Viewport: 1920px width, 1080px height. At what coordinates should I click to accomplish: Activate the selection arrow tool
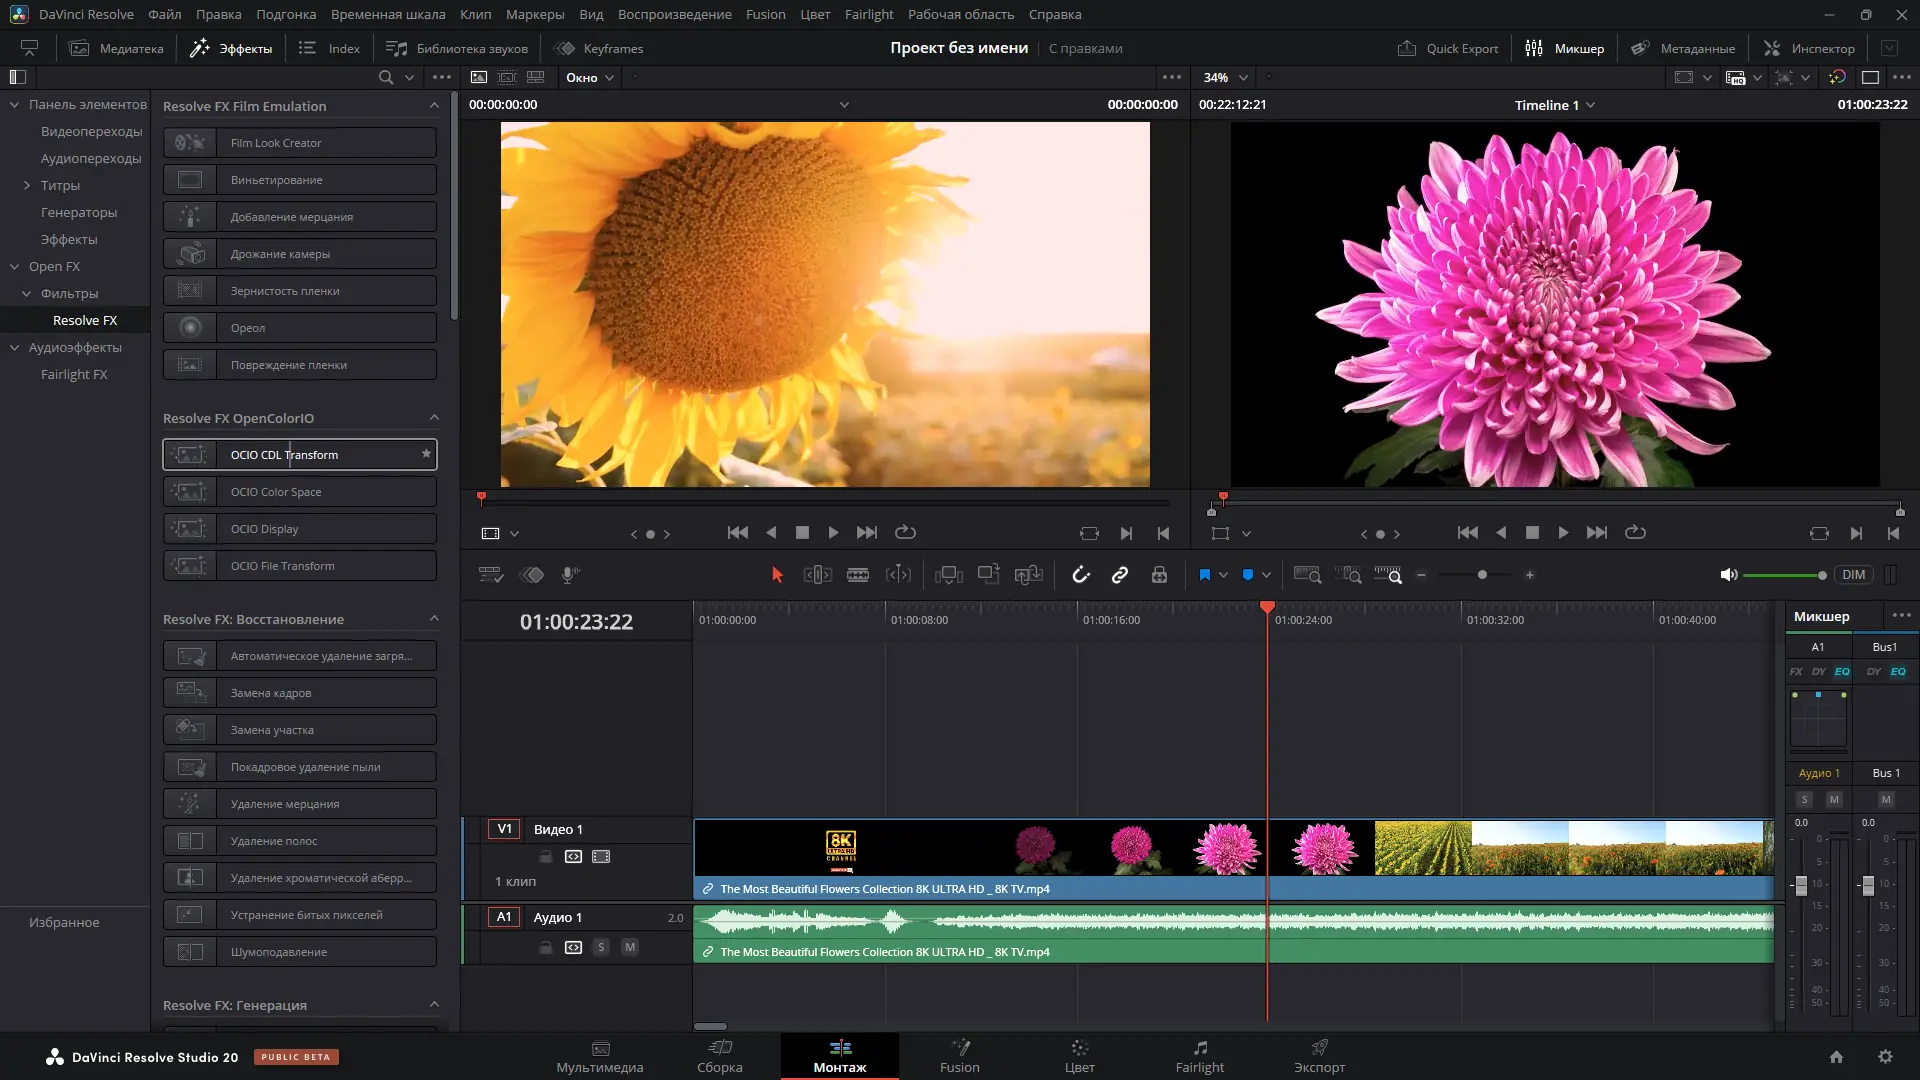[777, 575]
